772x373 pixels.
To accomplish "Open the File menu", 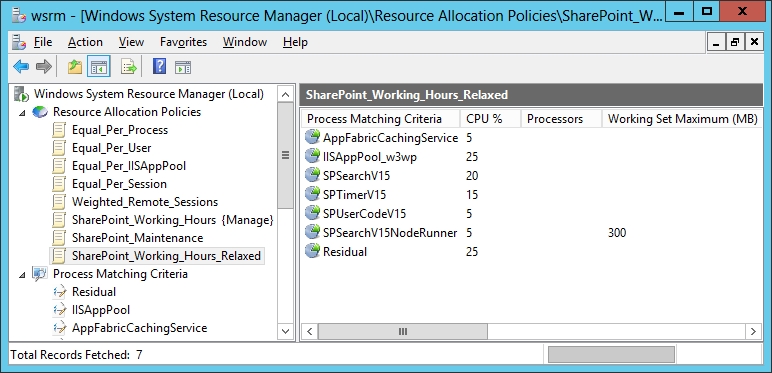I will (43, 42).
